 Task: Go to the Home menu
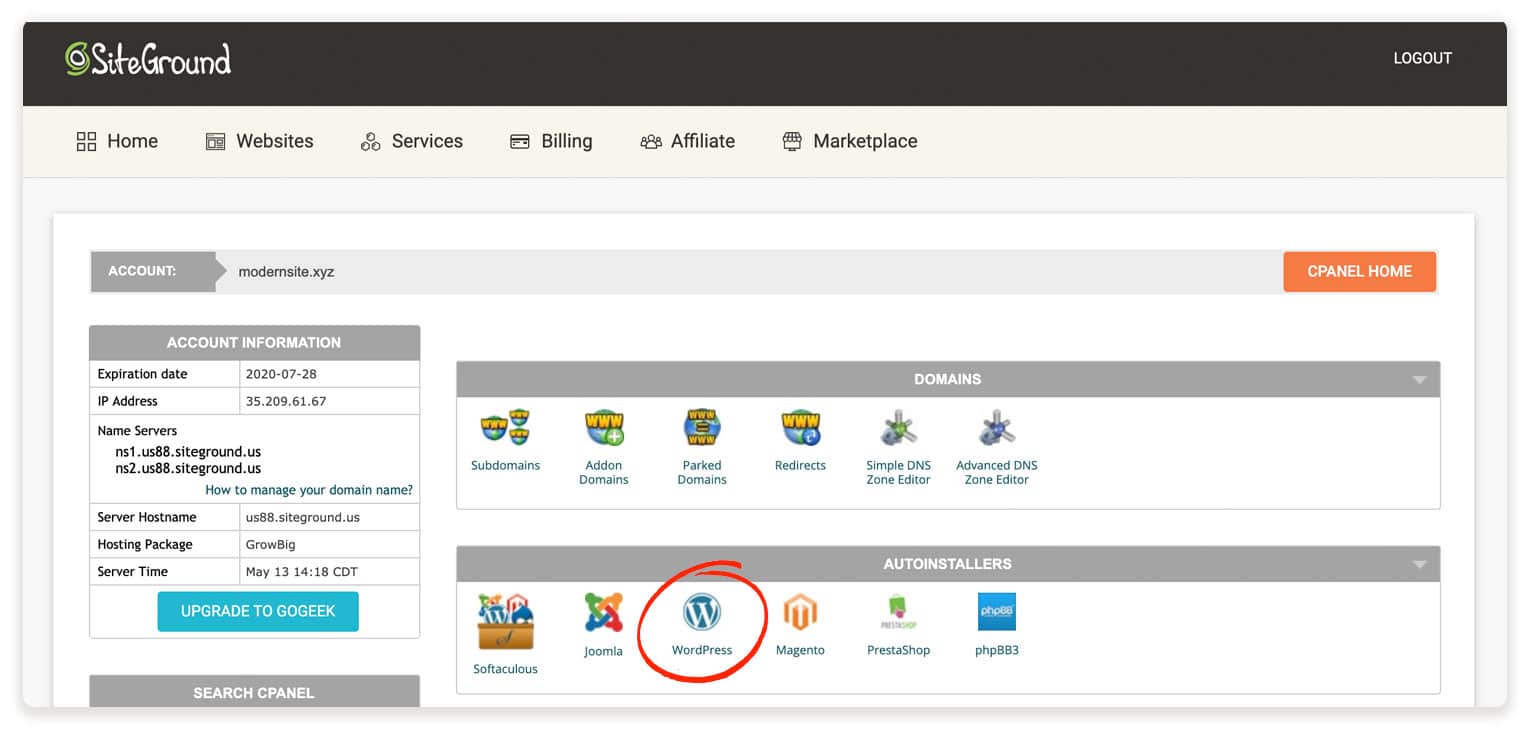[x=117, y=141]
